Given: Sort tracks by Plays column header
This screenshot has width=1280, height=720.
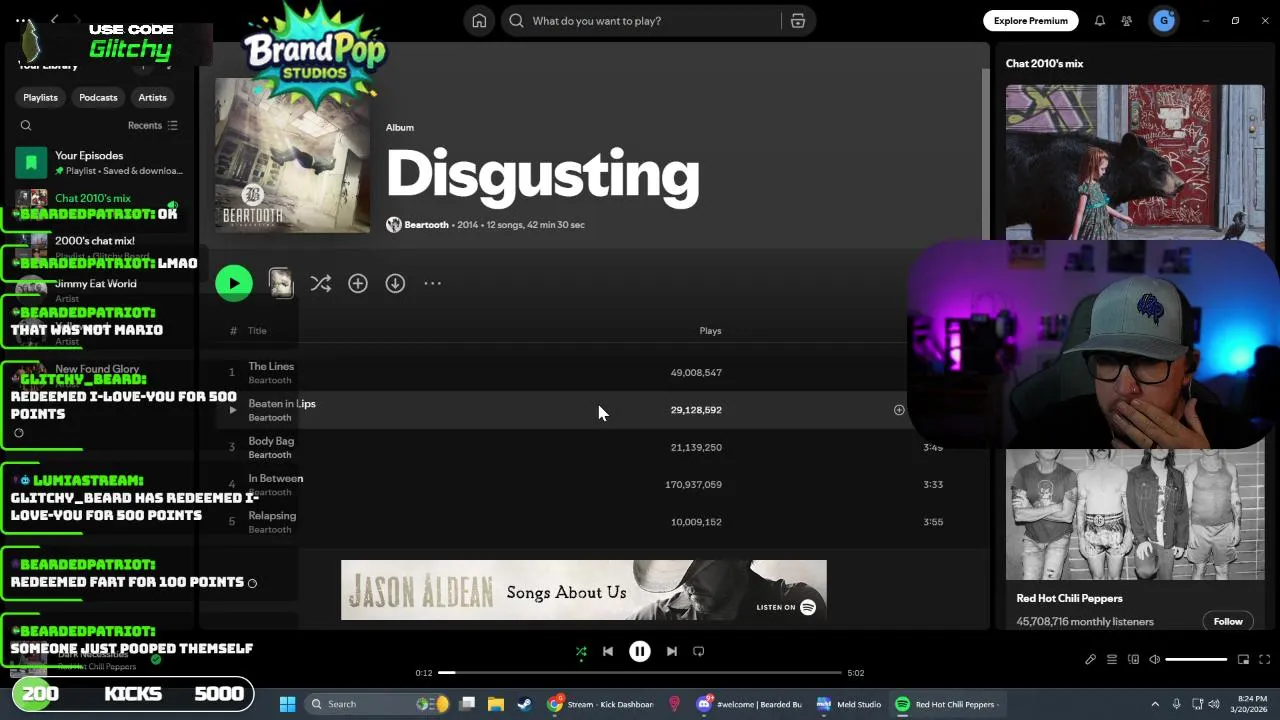Looking at the screenshot, I should [710, 331].
